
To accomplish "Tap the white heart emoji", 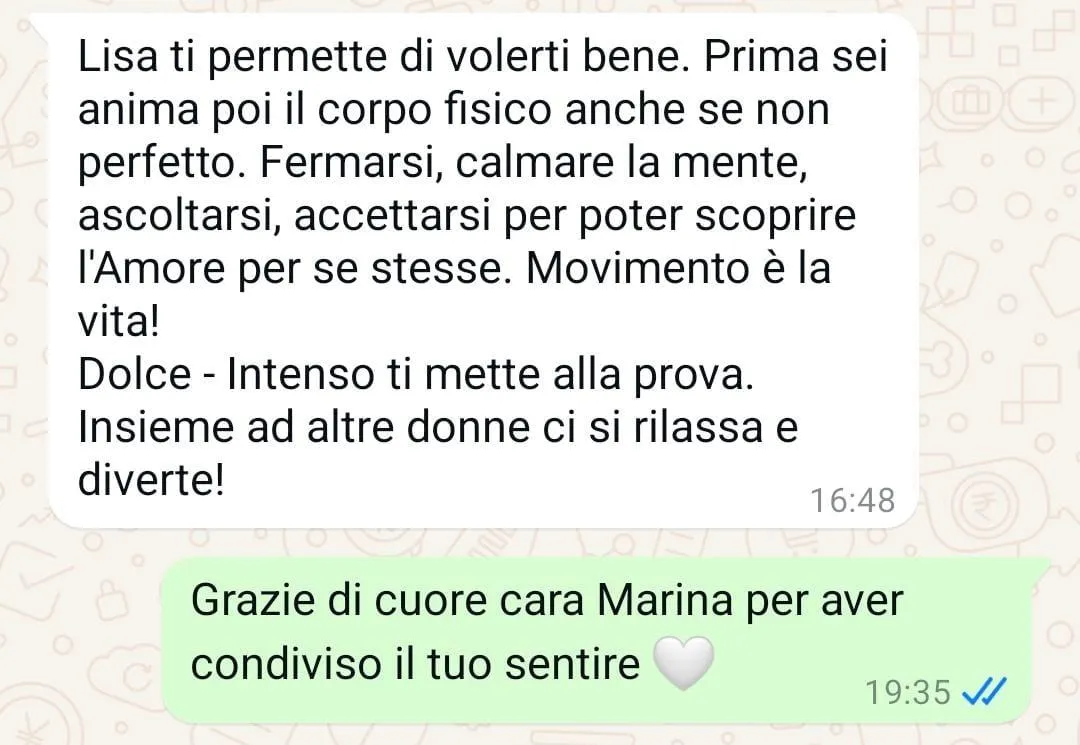I will point(683,663).
